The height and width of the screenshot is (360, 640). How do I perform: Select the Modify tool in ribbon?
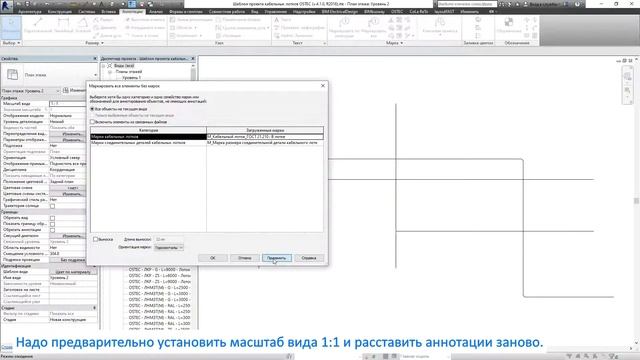point(11,27)
